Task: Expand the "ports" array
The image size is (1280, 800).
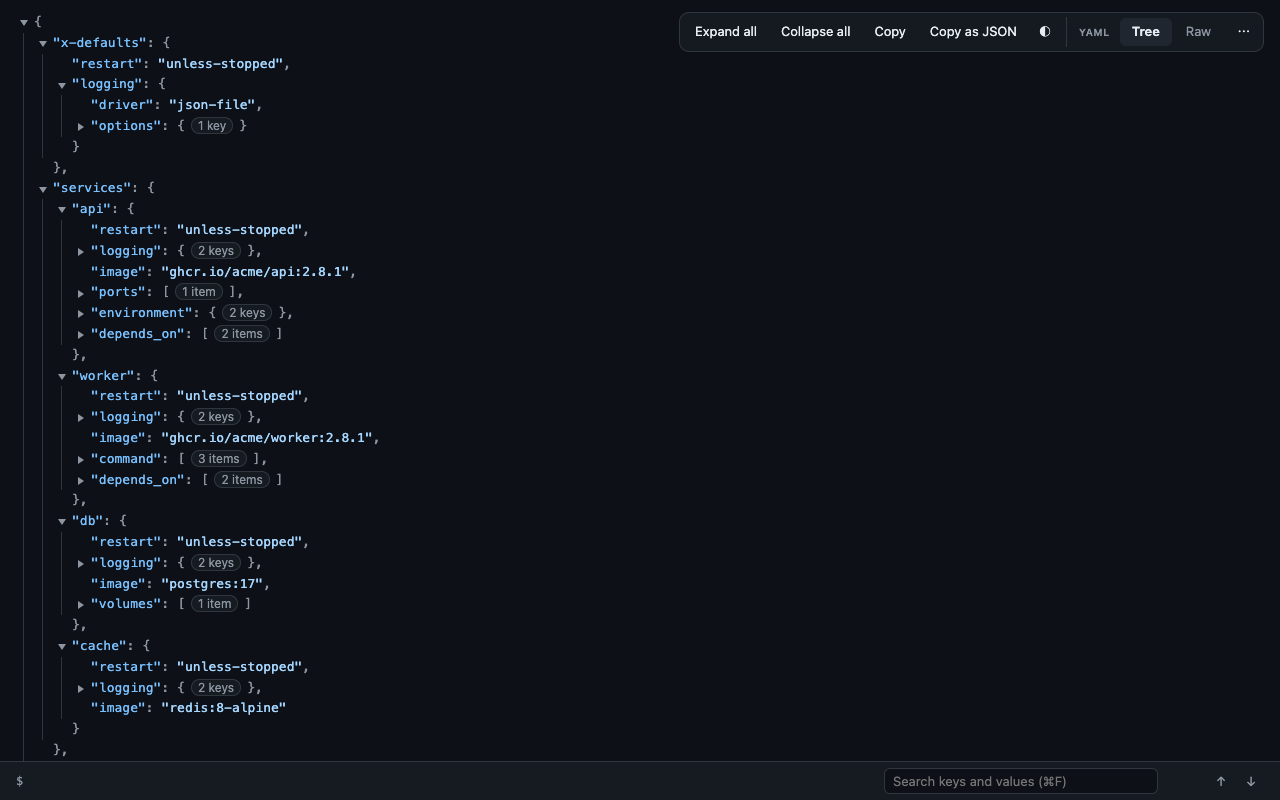Action: point(81,293)
